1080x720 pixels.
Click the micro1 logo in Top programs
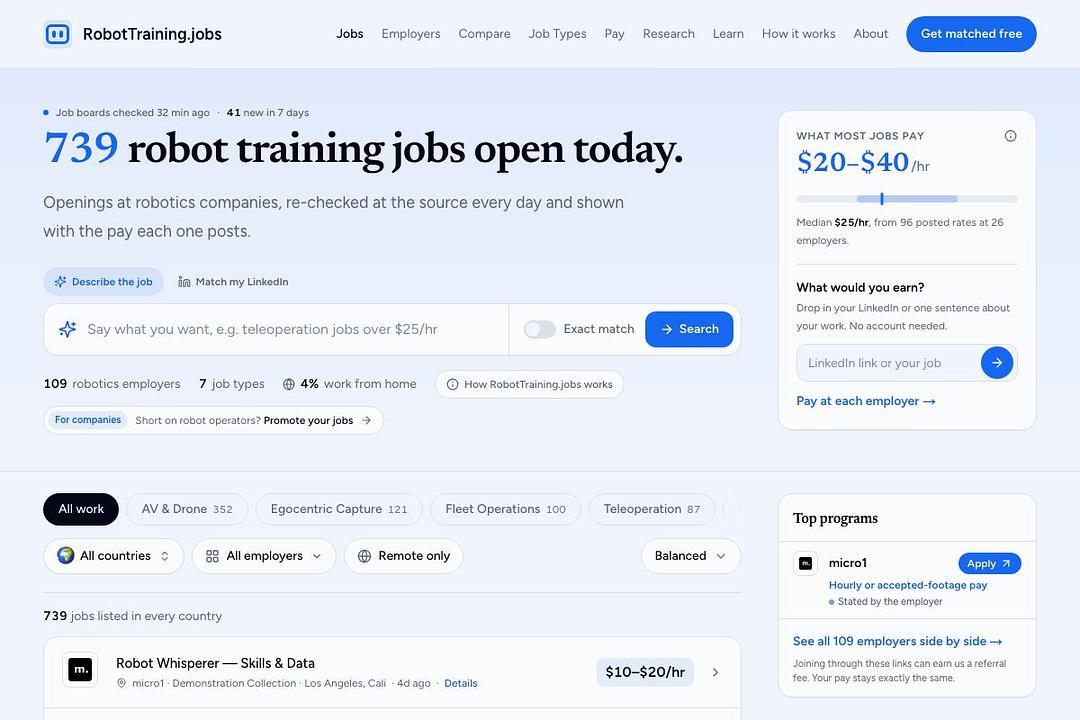click(805, 564)
